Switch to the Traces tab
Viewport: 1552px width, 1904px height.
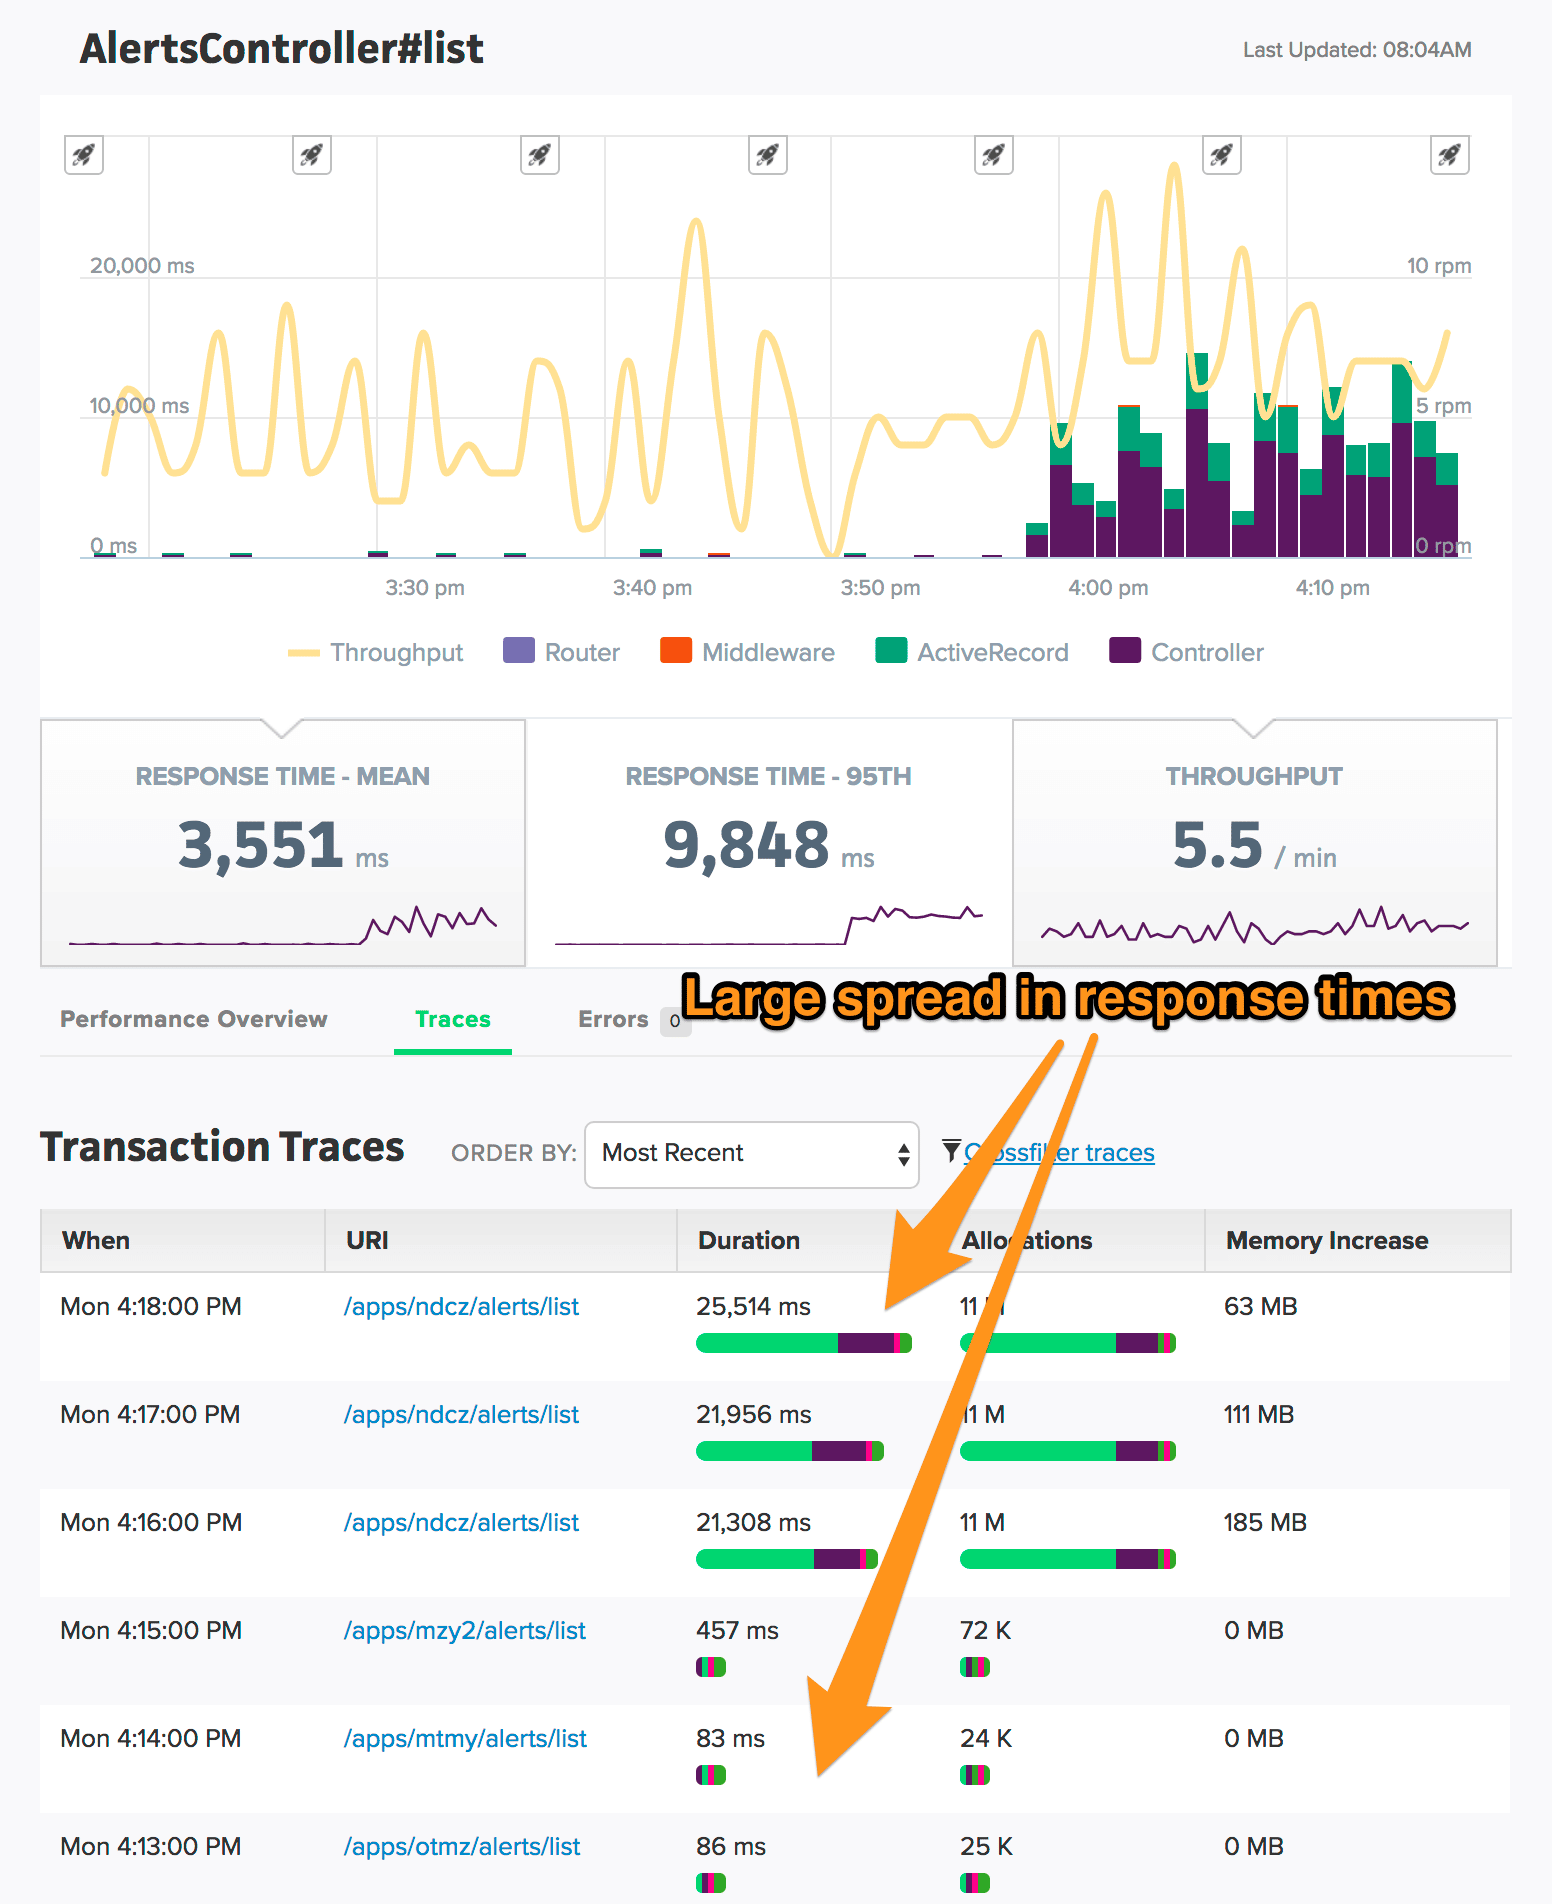pyautogui.click(x=453, y=1019)
